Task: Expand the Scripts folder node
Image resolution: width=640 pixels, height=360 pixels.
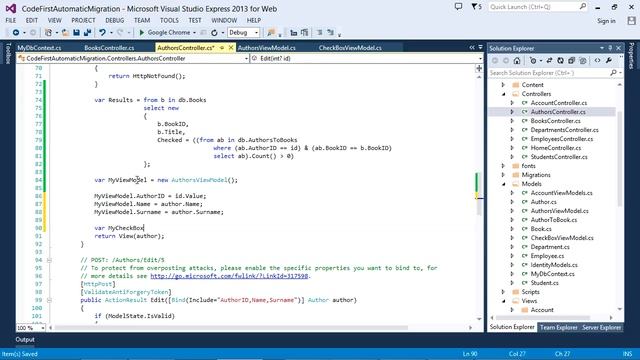Action: 504,292
